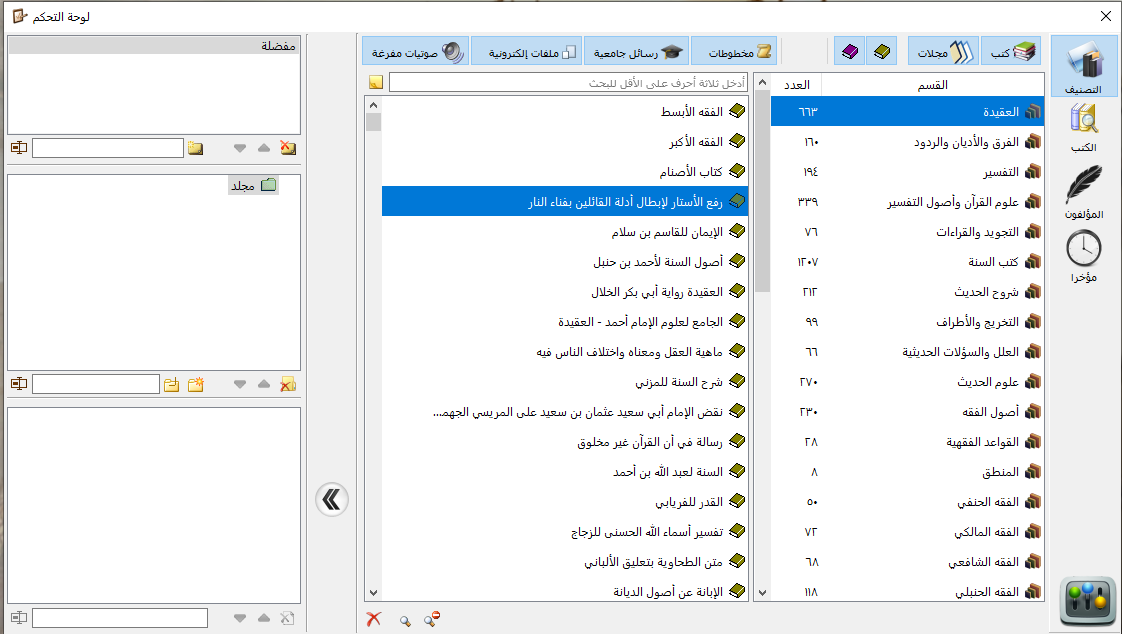Click the book search input field

[x=568, y=82]
